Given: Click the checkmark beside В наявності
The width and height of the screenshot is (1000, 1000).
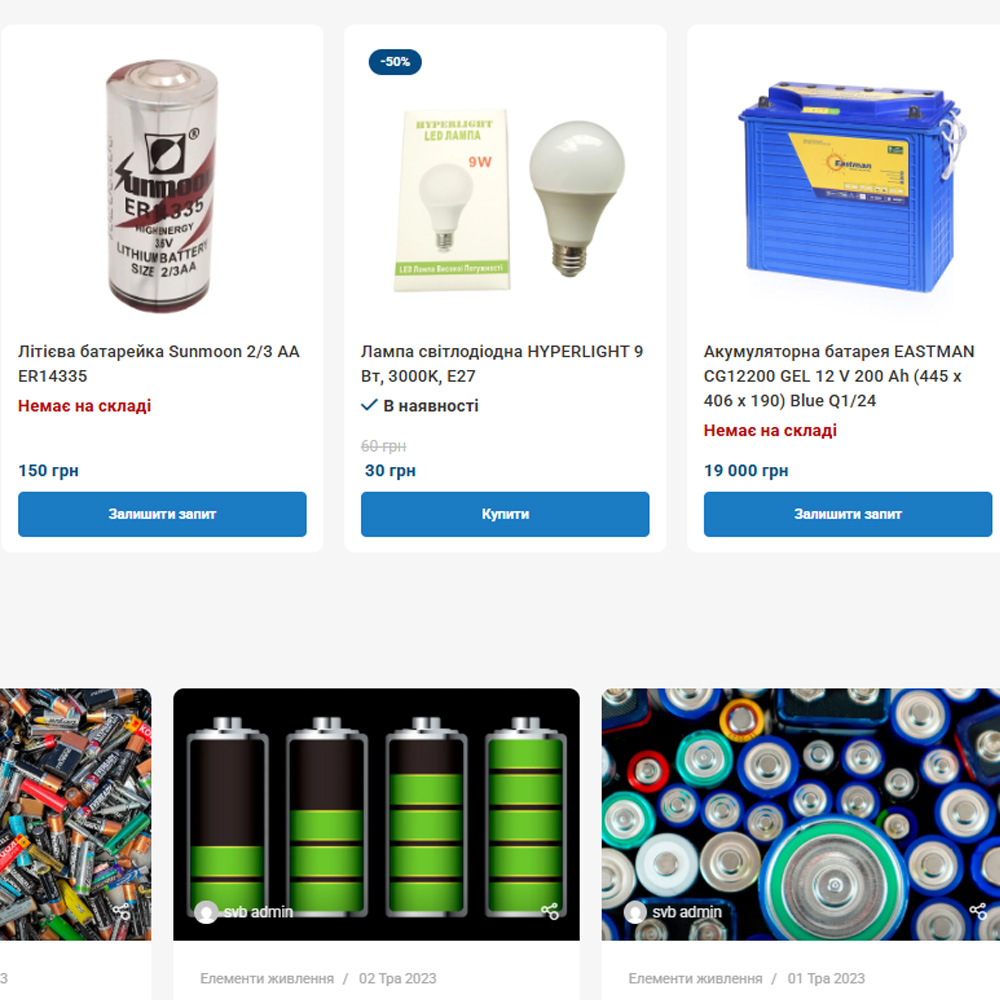Looking at the screenshot, I should tap(369, 405).
